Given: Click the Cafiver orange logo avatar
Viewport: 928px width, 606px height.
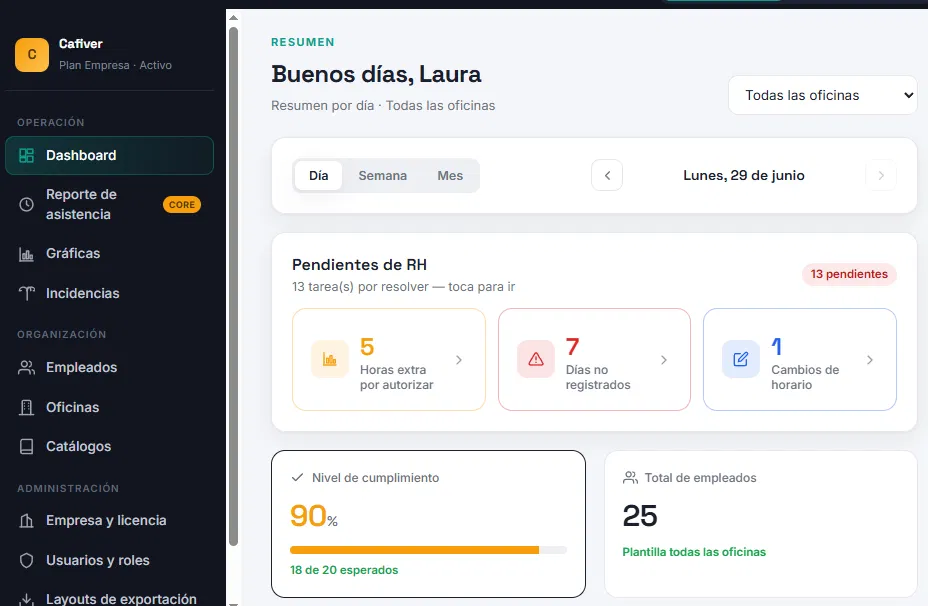Looking at the screenshot, I should [x=32, y=55].
